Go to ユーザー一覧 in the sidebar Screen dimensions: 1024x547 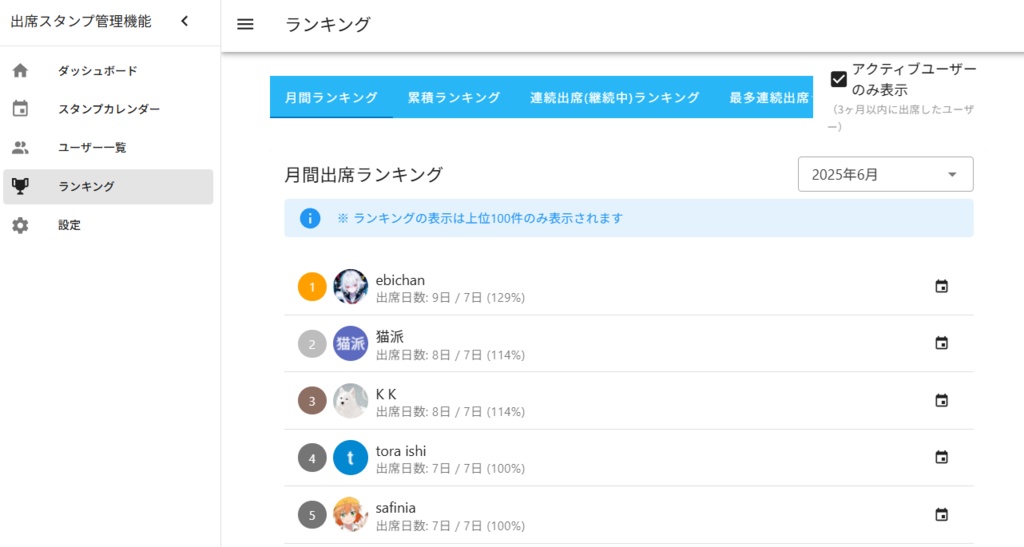92,148
